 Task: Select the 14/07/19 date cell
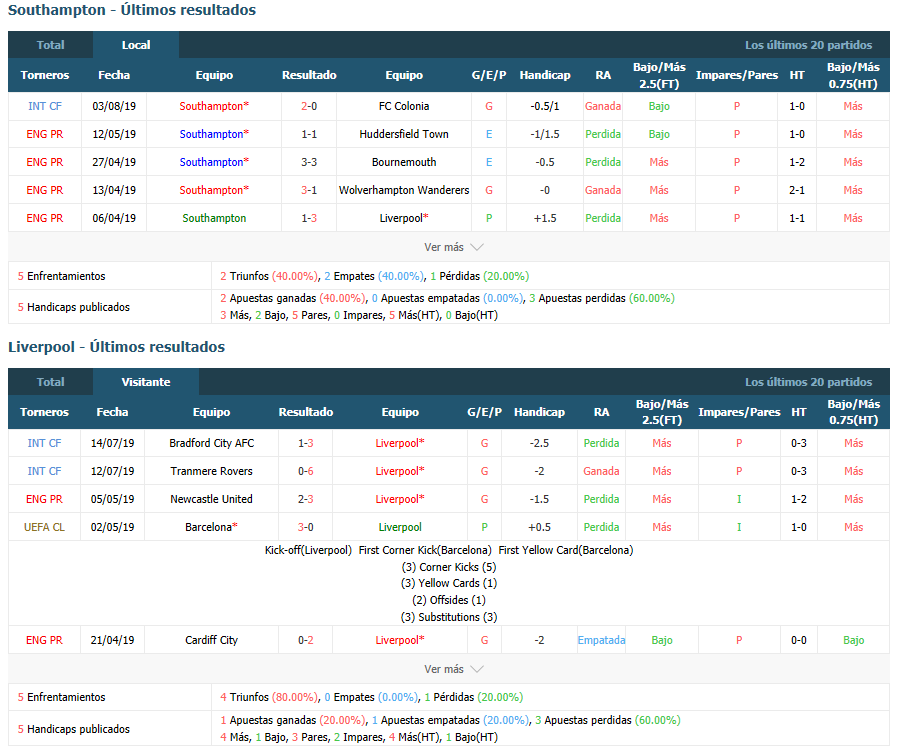112,443
